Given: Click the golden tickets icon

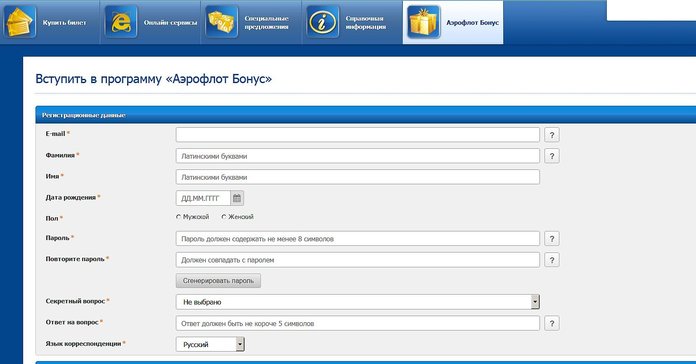Looking at the screenshot, I should click(20, 22).
